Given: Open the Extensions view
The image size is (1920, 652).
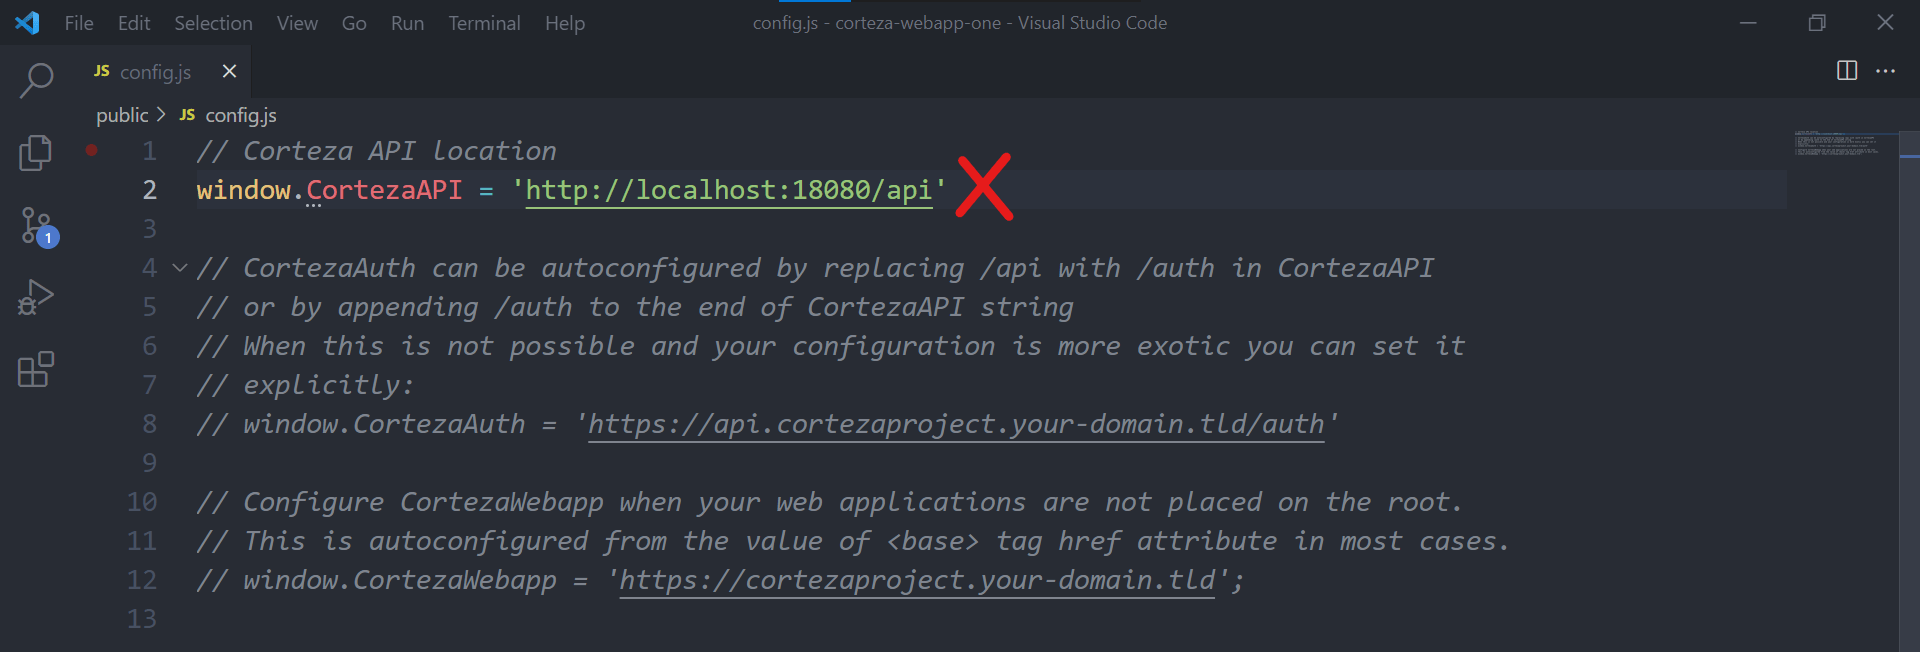Looking at the screenshot, I should click(x=36, y=369).
